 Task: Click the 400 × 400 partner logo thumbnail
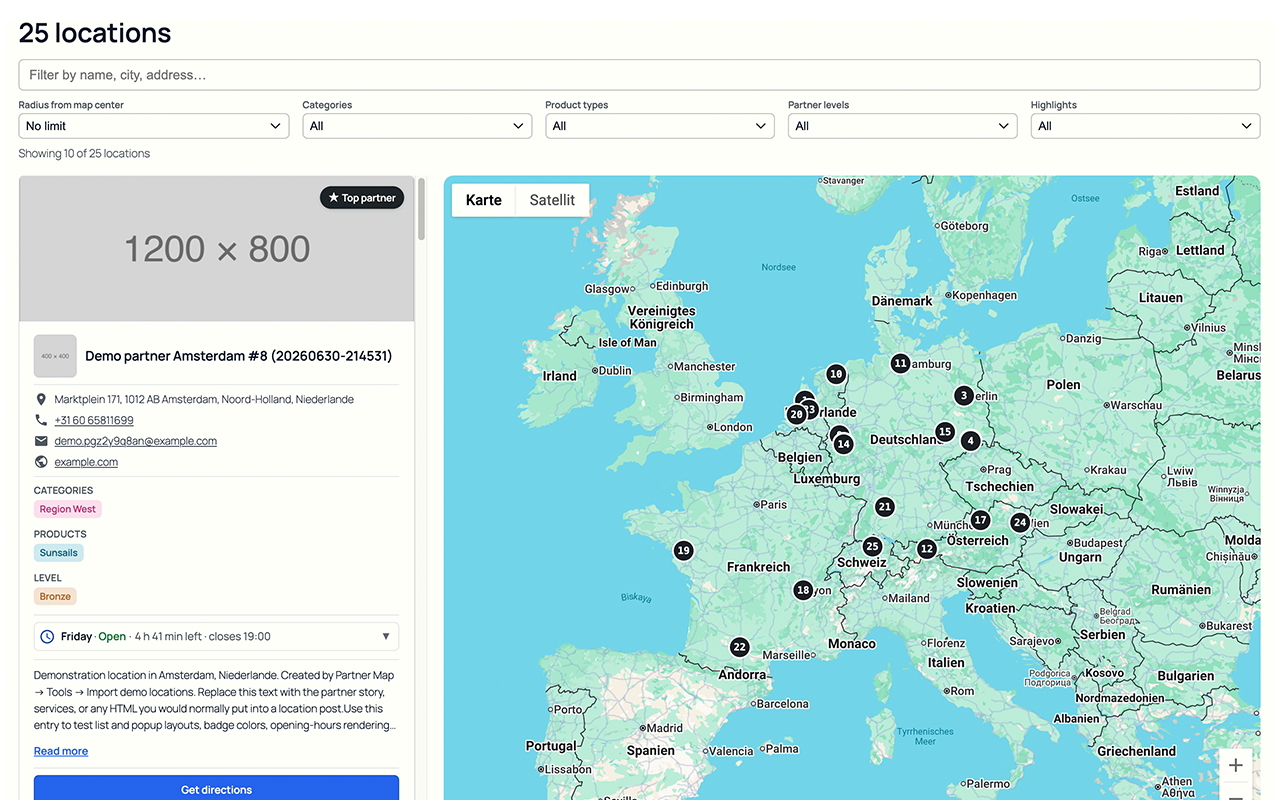(55, 356)
